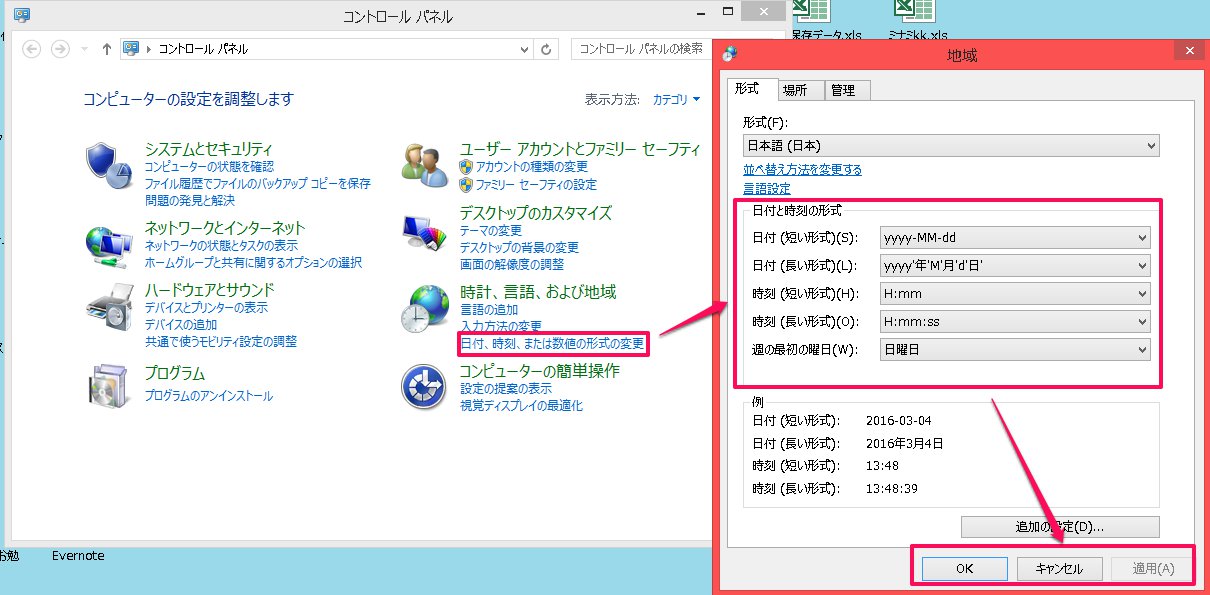
Task: Click the OK button in the Region dialog
Action: point(964,568)
